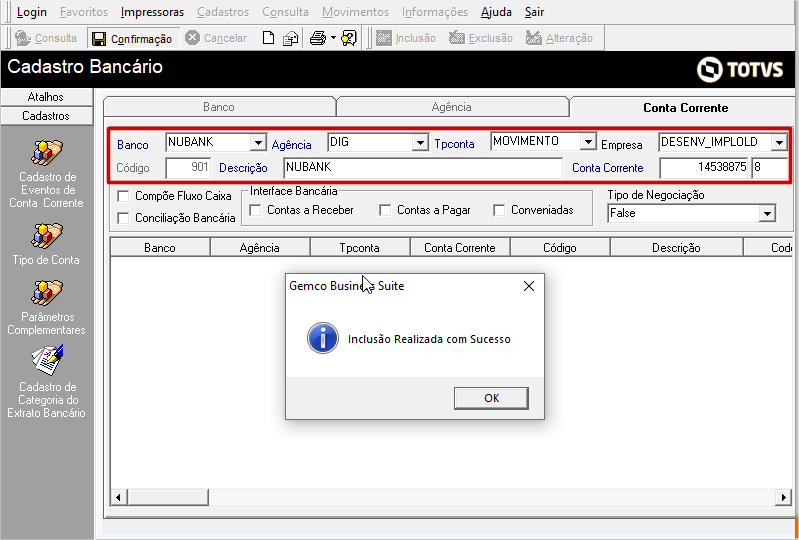Open the Ajuda menu
799x540 pixels.
[496, 12]
